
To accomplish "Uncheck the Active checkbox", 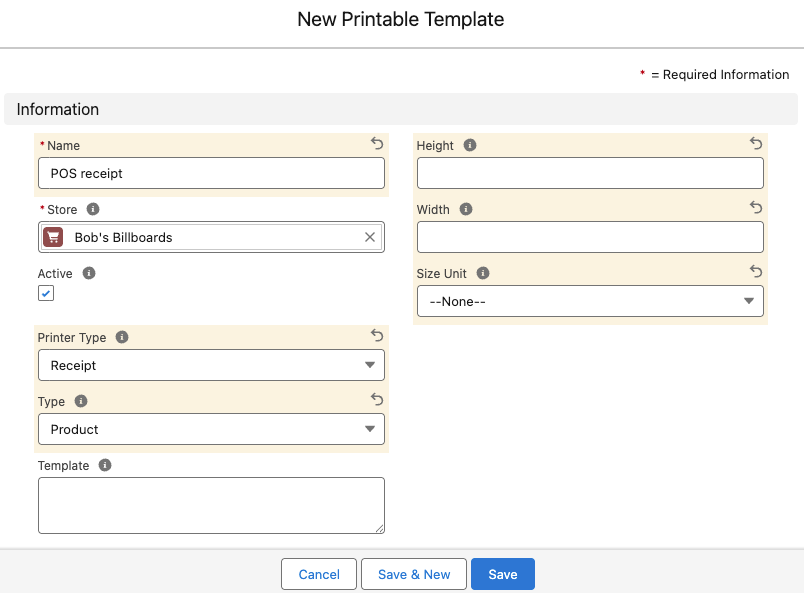I will (46, 293).
